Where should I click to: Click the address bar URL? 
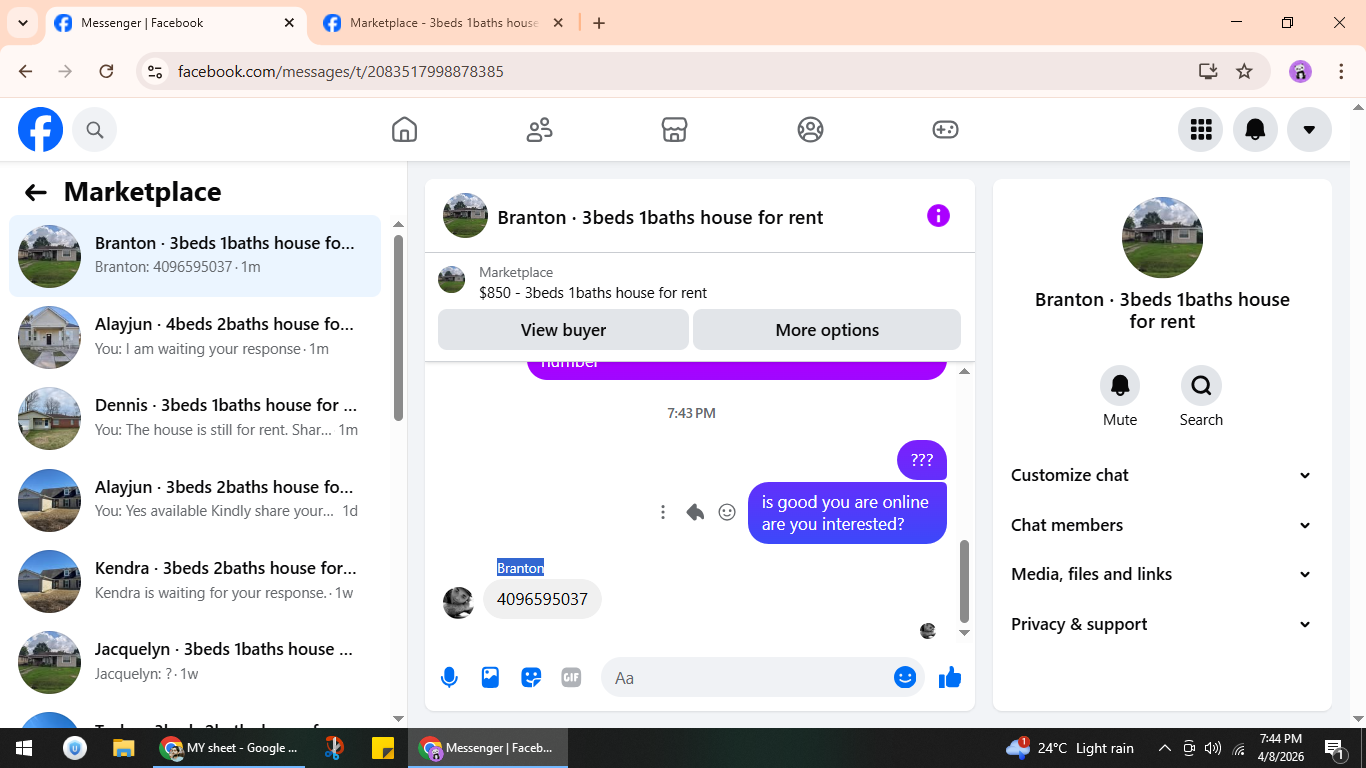coord(341,72)
